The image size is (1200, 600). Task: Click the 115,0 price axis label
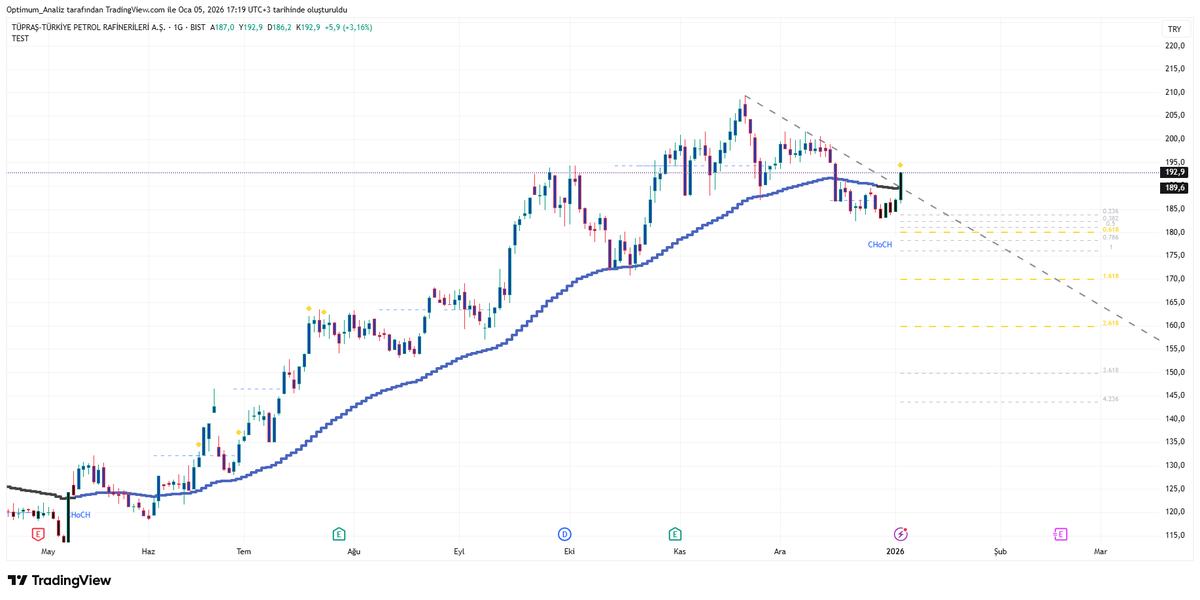(x=1174, y=535)
